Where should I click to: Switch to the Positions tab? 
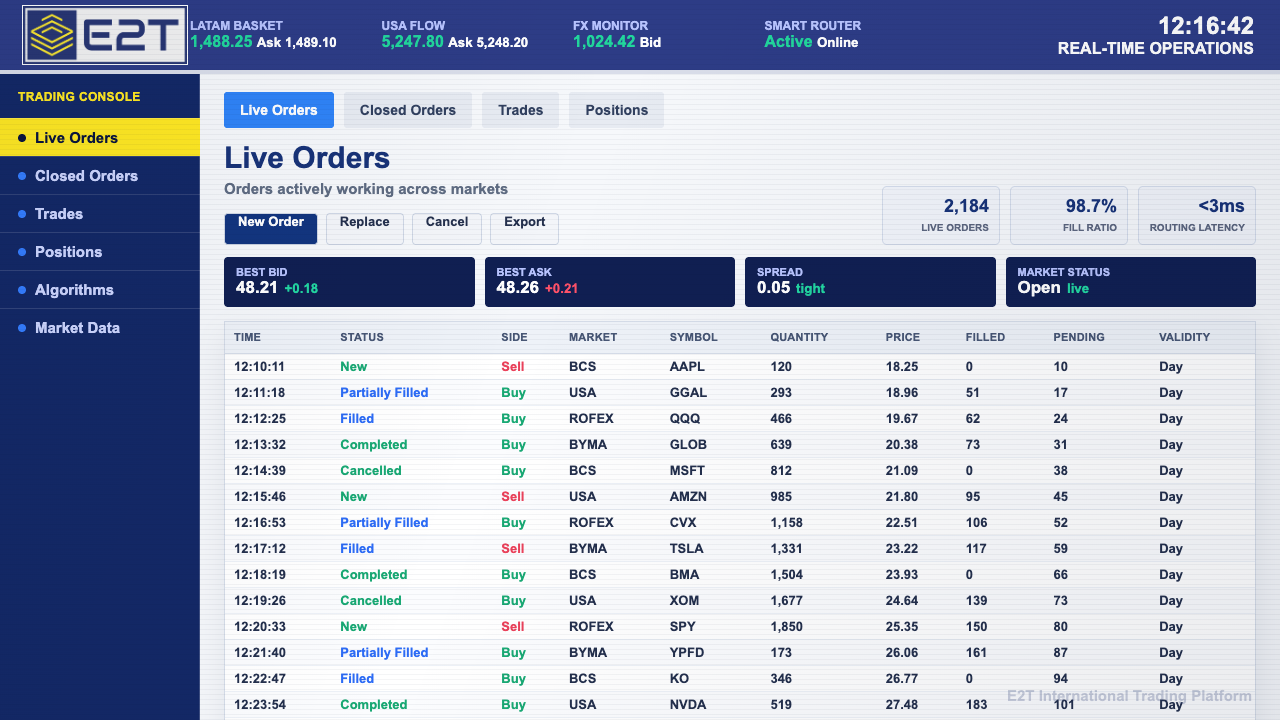[x=617, y=110]
